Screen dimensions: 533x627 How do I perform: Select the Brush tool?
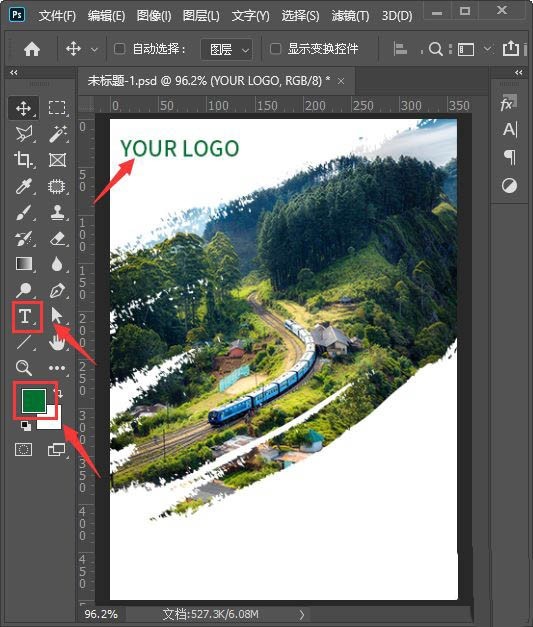coord(24,212)
